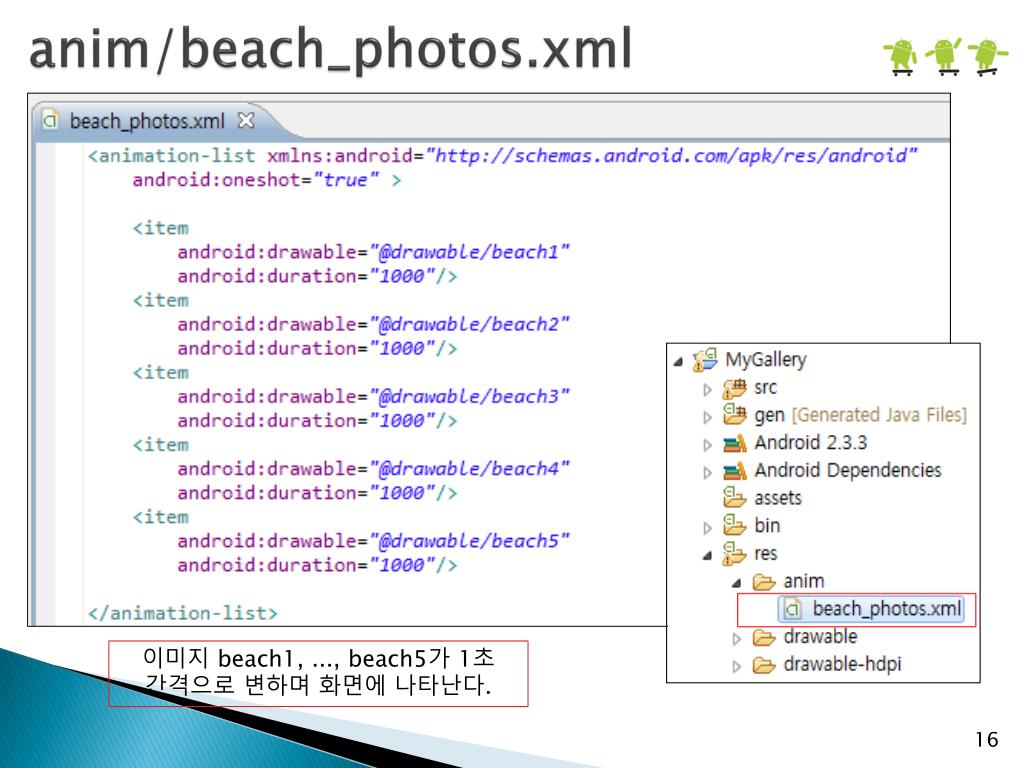The image size is (1024, 768).
Task: Select beach_photos.xml in the project tree
Action: (x=871, y=609)
